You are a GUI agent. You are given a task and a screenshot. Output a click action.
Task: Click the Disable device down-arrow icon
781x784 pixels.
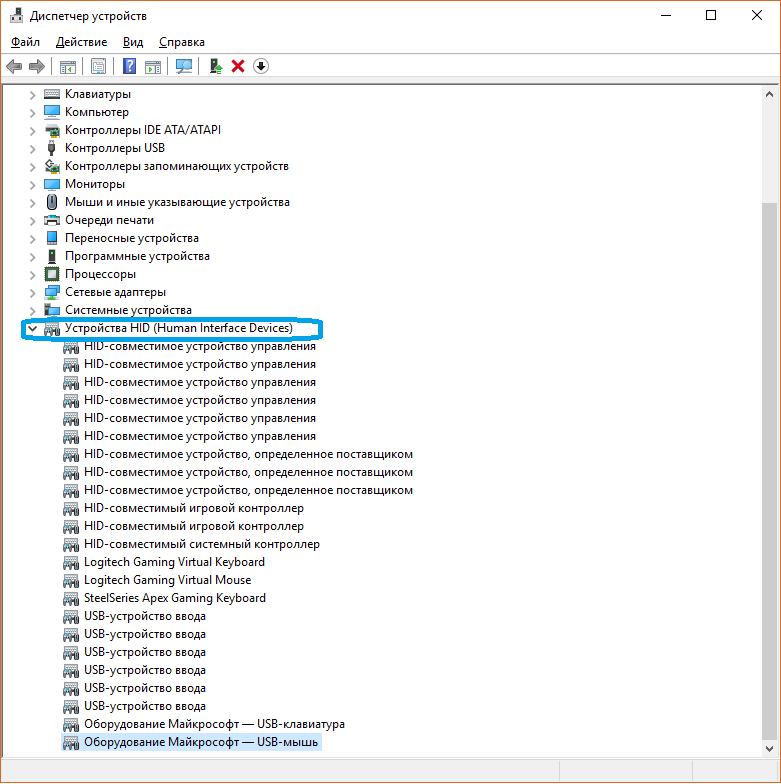coord(261,66)
